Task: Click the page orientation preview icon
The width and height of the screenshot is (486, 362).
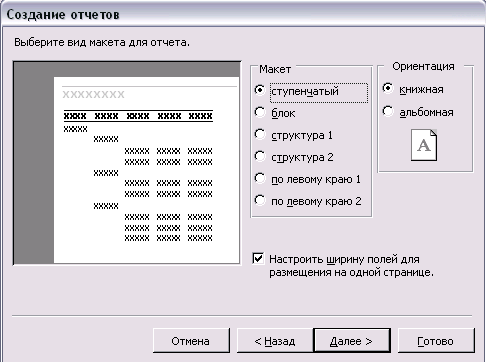Action: [424, 145]
